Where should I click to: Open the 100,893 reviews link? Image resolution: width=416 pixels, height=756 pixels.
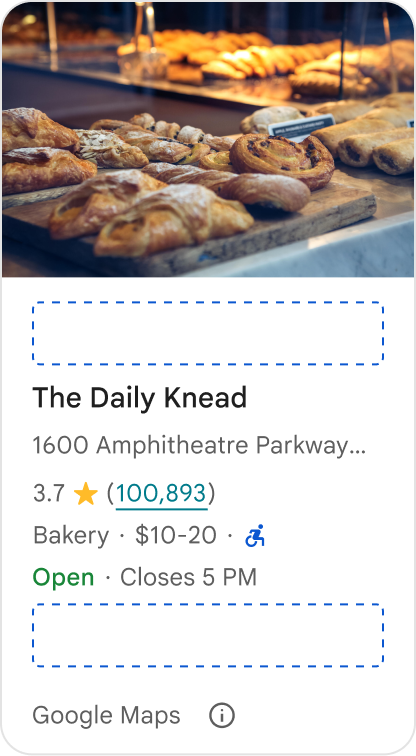pyautogui.click(x=161, y=494)
